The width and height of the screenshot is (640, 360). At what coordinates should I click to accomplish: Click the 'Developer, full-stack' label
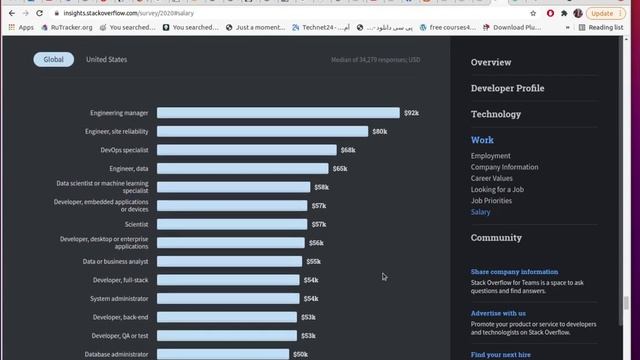(120, 280)
